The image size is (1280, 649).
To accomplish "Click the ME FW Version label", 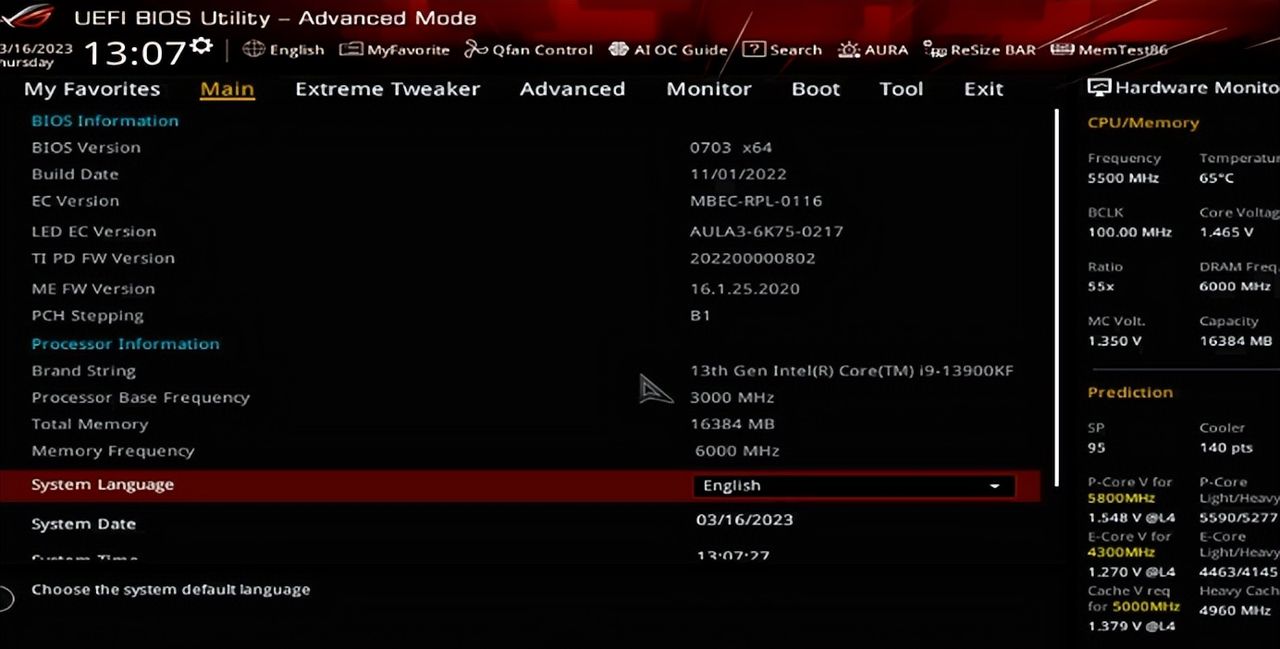I will coord(93,289).
